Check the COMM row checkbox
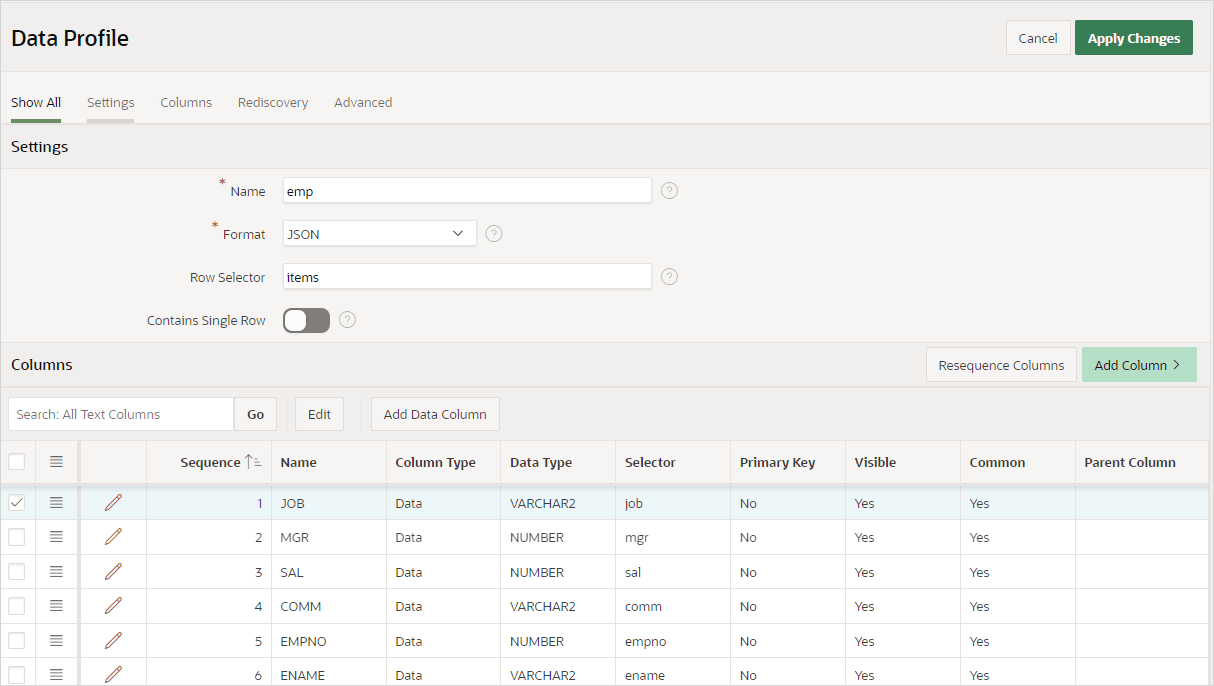 point(17,606)
